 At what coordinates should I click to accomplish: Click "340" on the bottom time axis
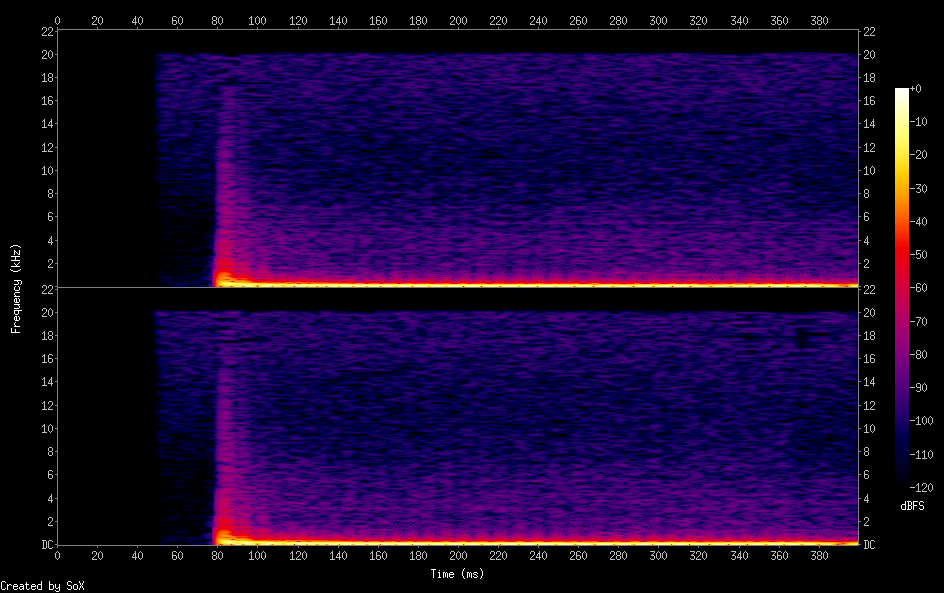coord(739,556)
